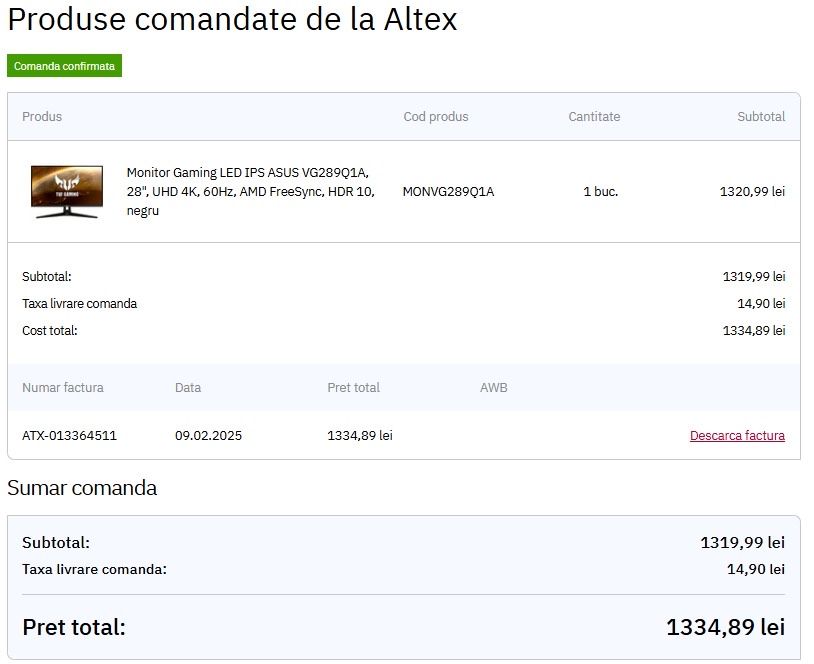Click the Sumar comanda heading
Screen dimensions: 814x664
82,488
